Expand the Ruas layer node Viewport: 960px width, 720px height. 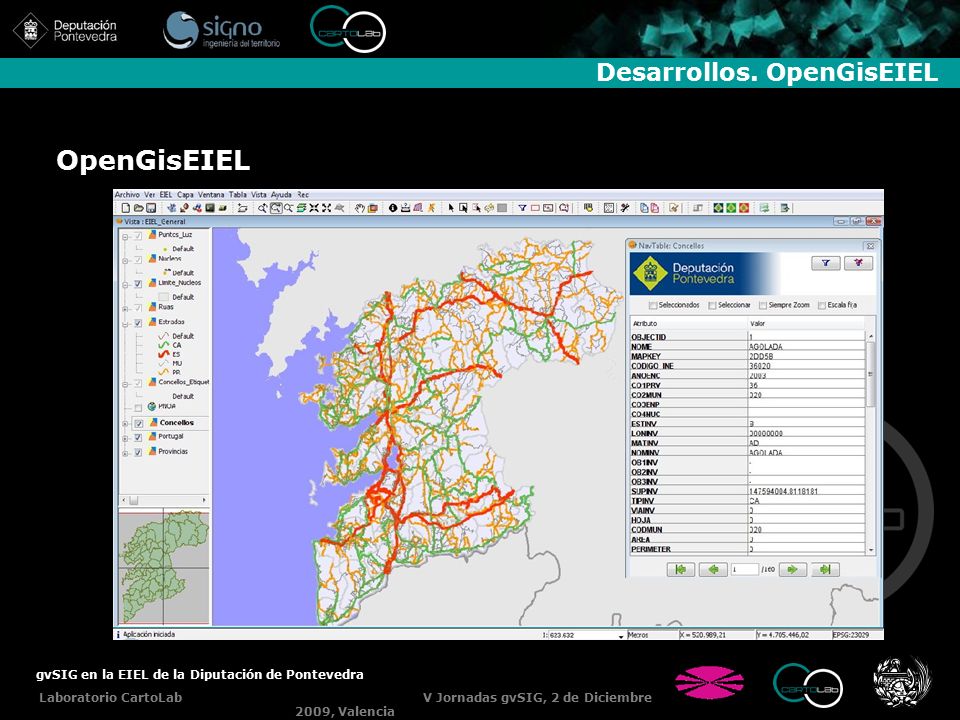(x=125, y=309)
